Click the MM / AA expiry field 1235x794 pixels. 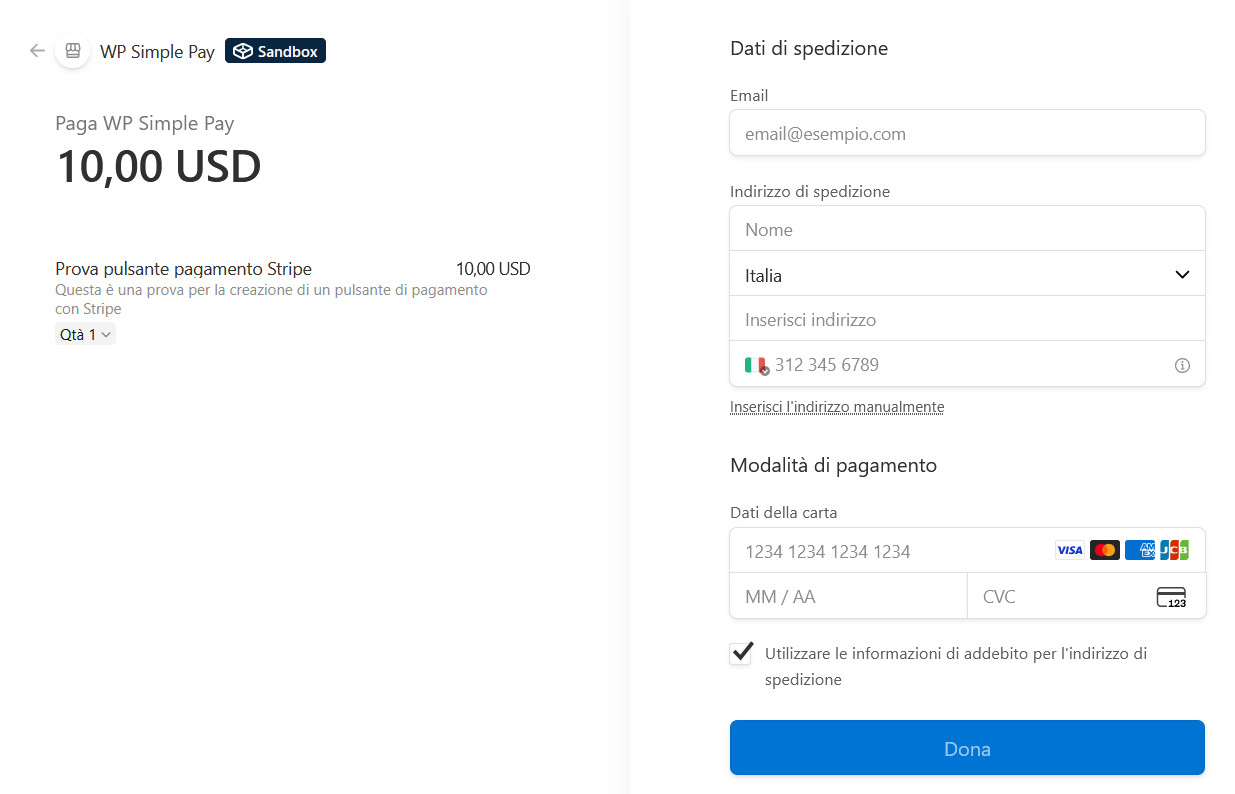pos(848,596)
